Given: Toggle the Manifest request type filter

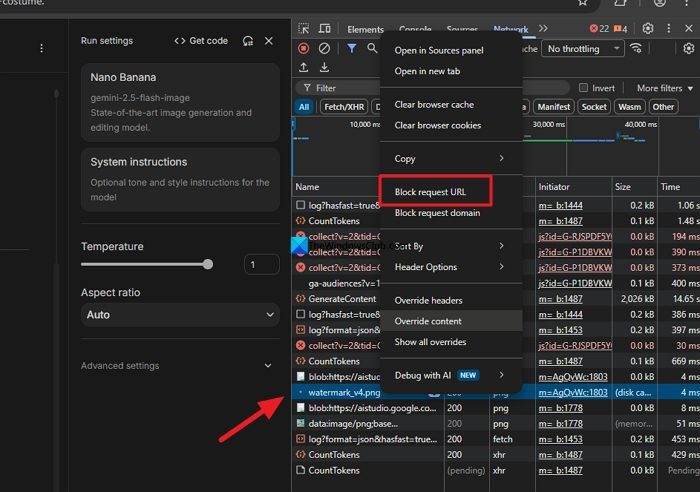Looking at the screenshot, I should (x=553, y=107).
